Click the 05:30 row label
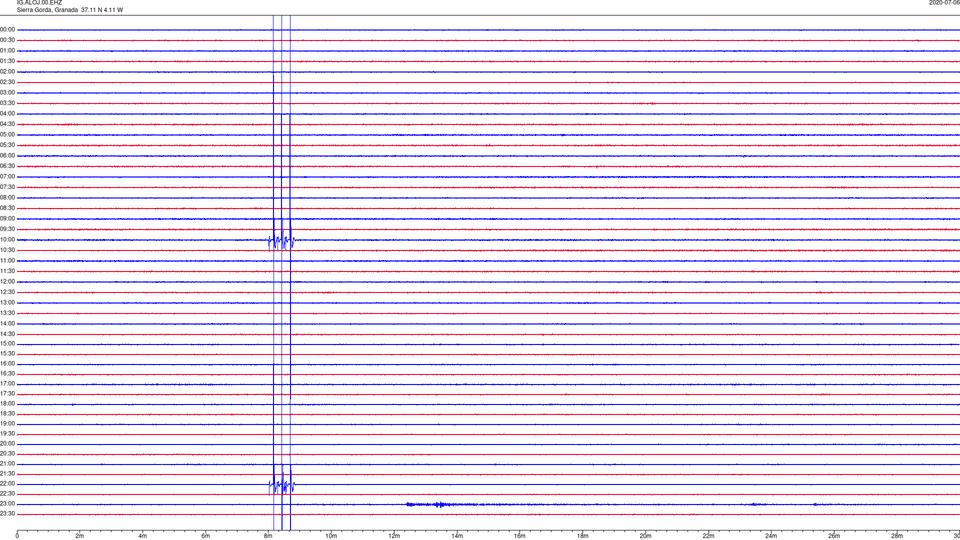Viewport: 960px width, 540px height. click(x=7, y=145)
